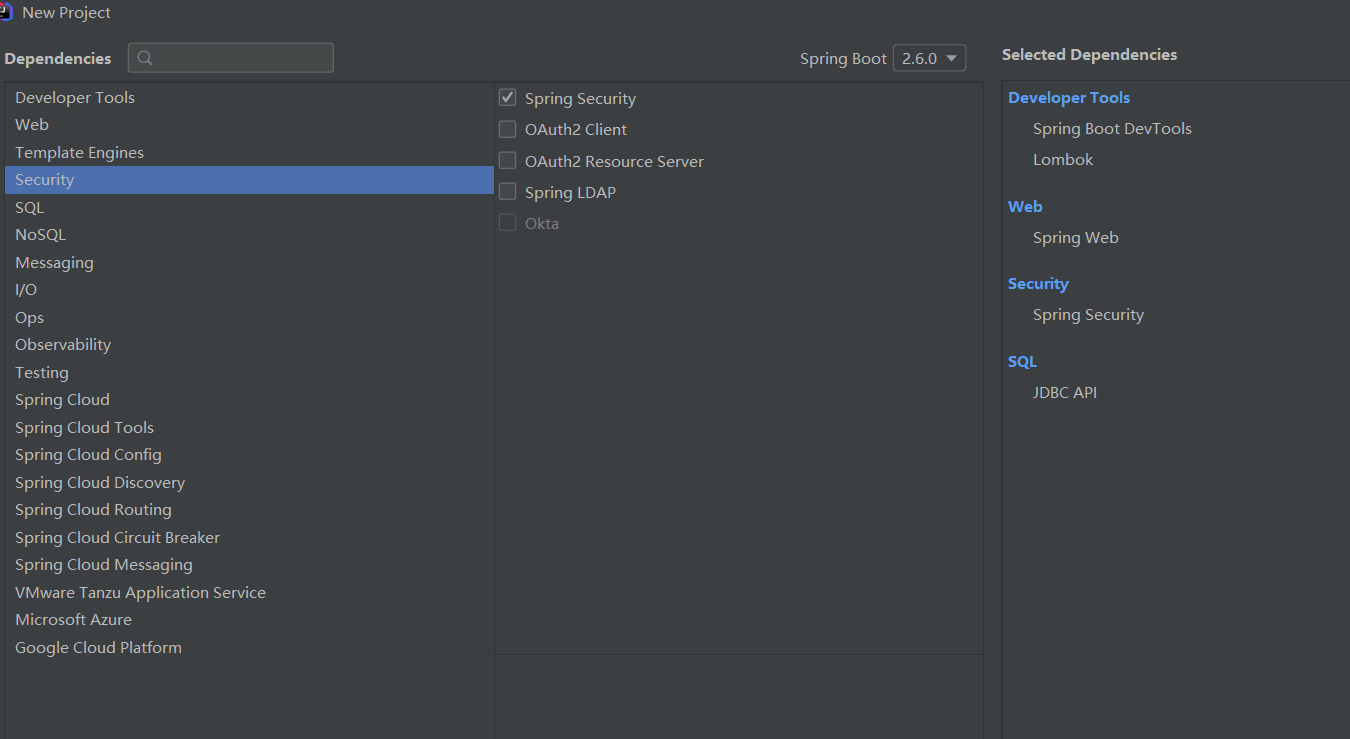The image size is (1350, 739).
Task: Select the Messaging category
Action: [x=249, y=262]
